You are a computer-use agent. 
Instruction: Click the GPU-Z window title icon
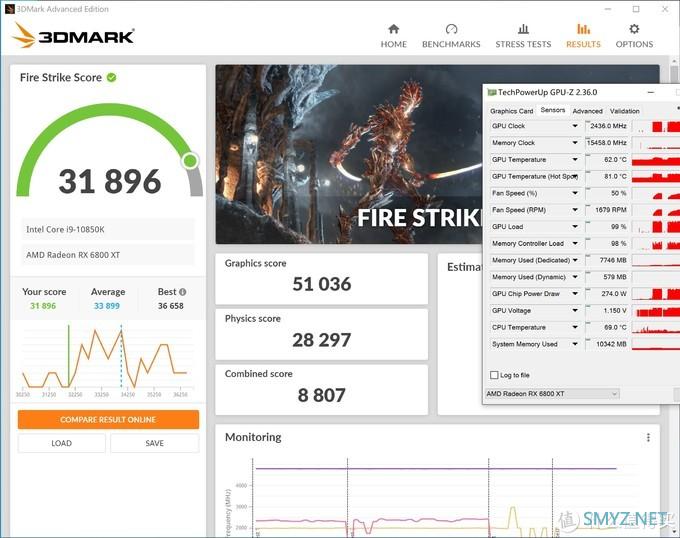[491, 92]
